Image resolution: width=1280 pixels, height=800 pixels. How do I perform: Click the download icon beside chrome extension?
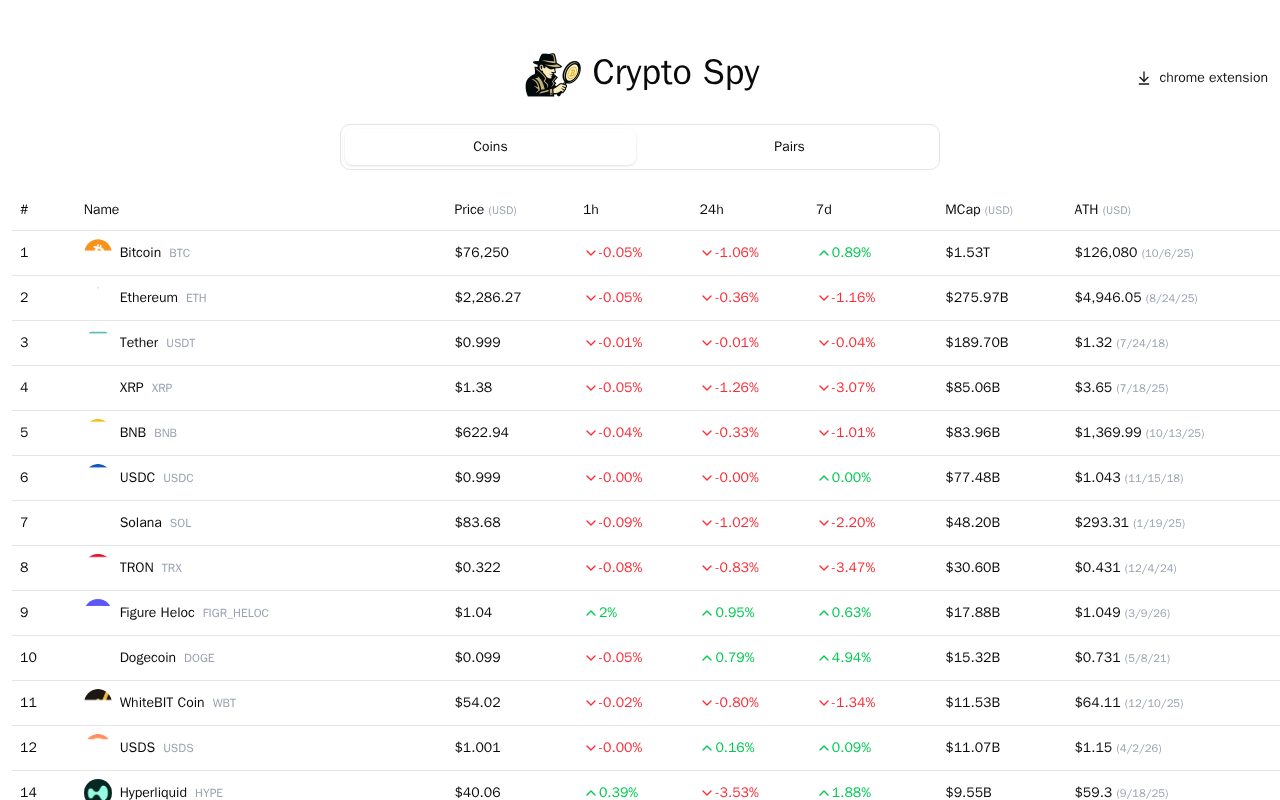(x=1144, y=78)
